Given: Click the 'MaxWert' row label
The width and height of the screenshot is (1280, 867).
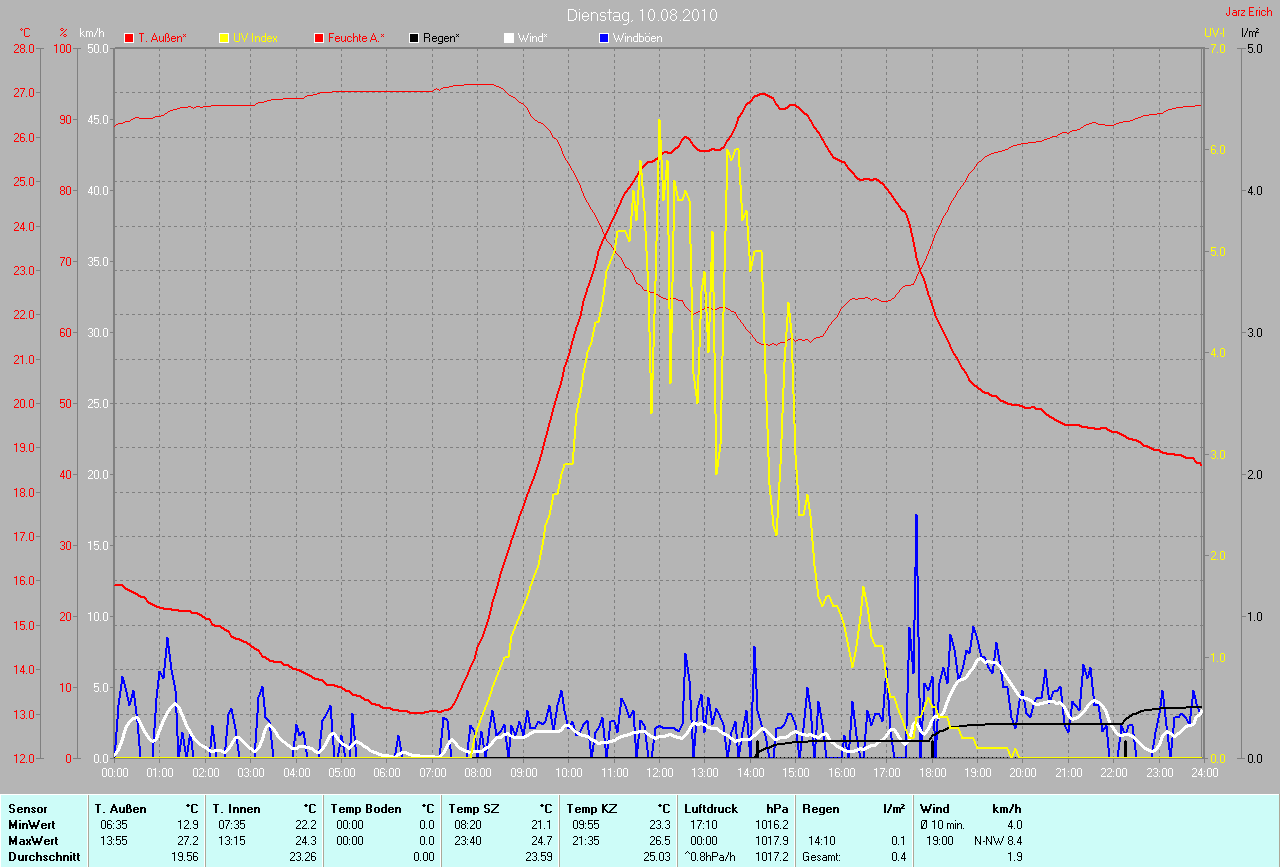Looking at the screenshot, I should [33, 841].
